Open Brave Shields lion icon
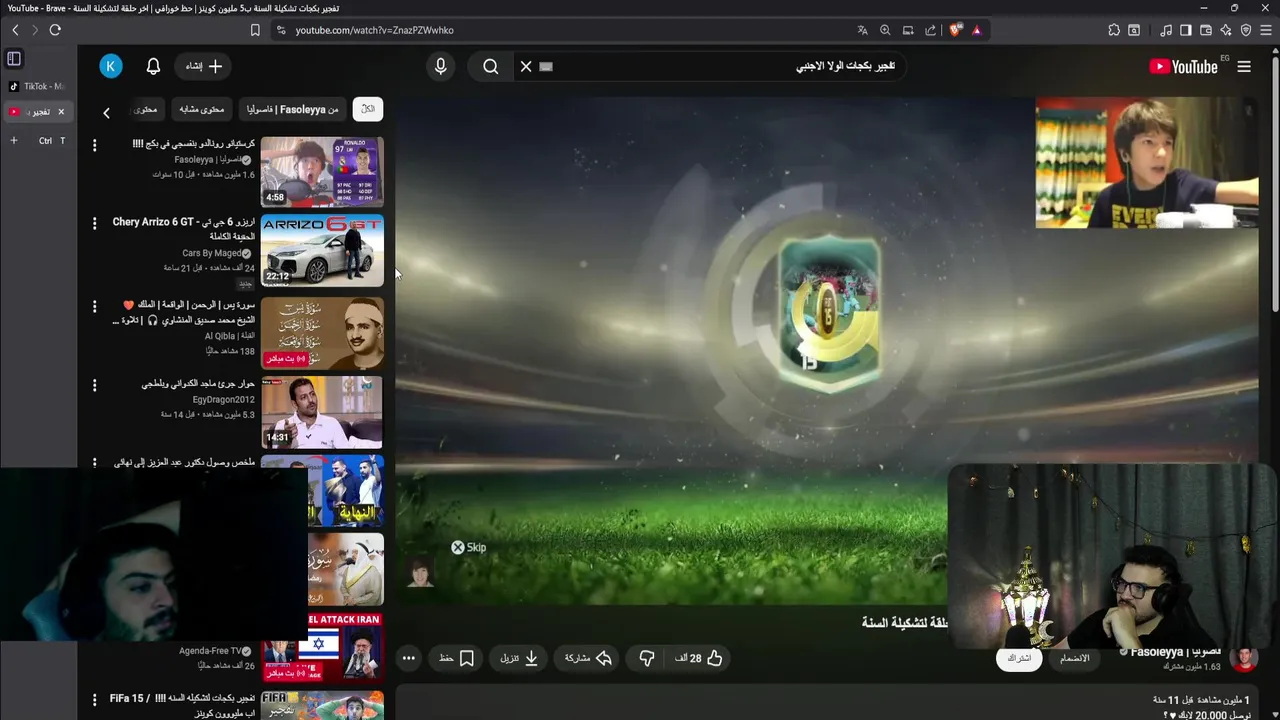The height and width of the screenshot is (720, 1280). pyautogui.click(x=955, y=30)
